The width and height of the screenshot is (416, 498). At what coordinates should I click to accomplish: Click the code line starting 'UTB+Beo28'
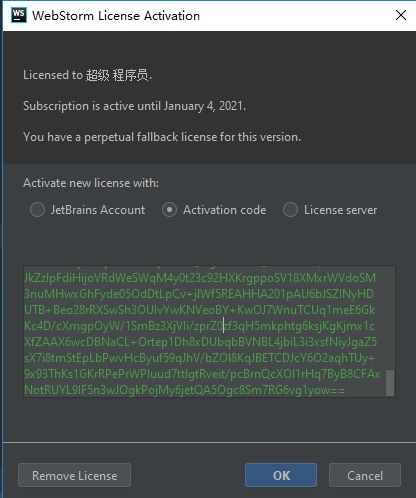tap(199, 310)
